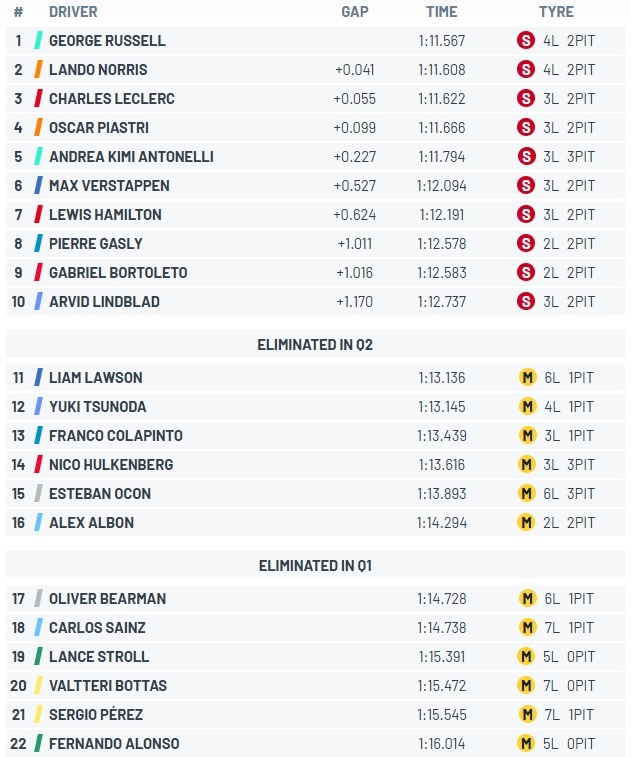Screen dimensions: 631x757
Task: Click Lance Stroll's green team colour stripe
Action: pos(38,656)
